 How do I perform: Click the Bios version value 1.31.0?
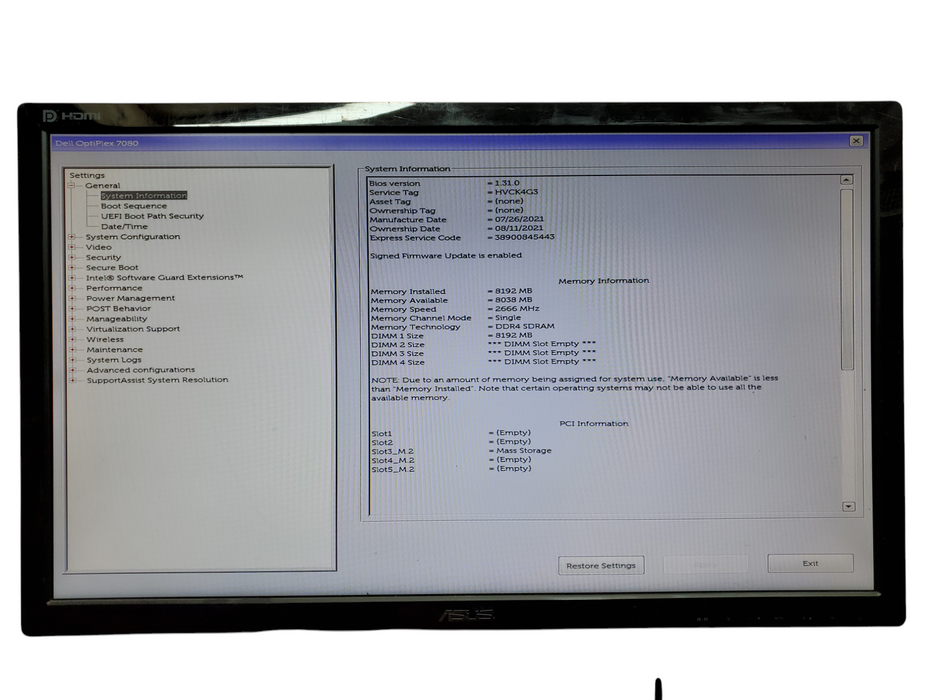pyautogui.click(x=506, y=183)
